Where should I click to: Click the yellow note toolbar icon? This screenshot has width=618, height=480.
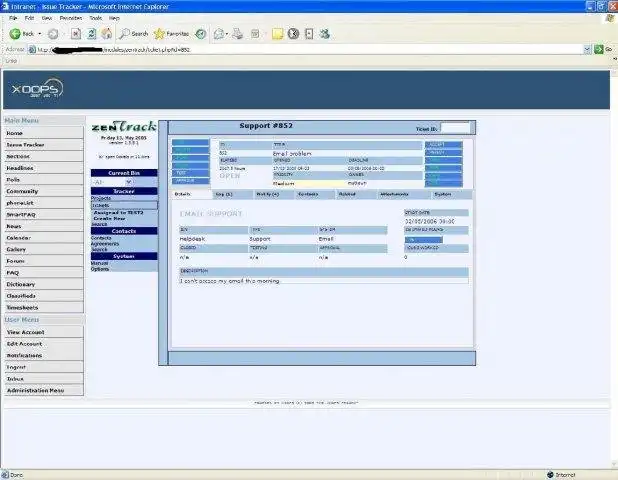click(277, 34)
